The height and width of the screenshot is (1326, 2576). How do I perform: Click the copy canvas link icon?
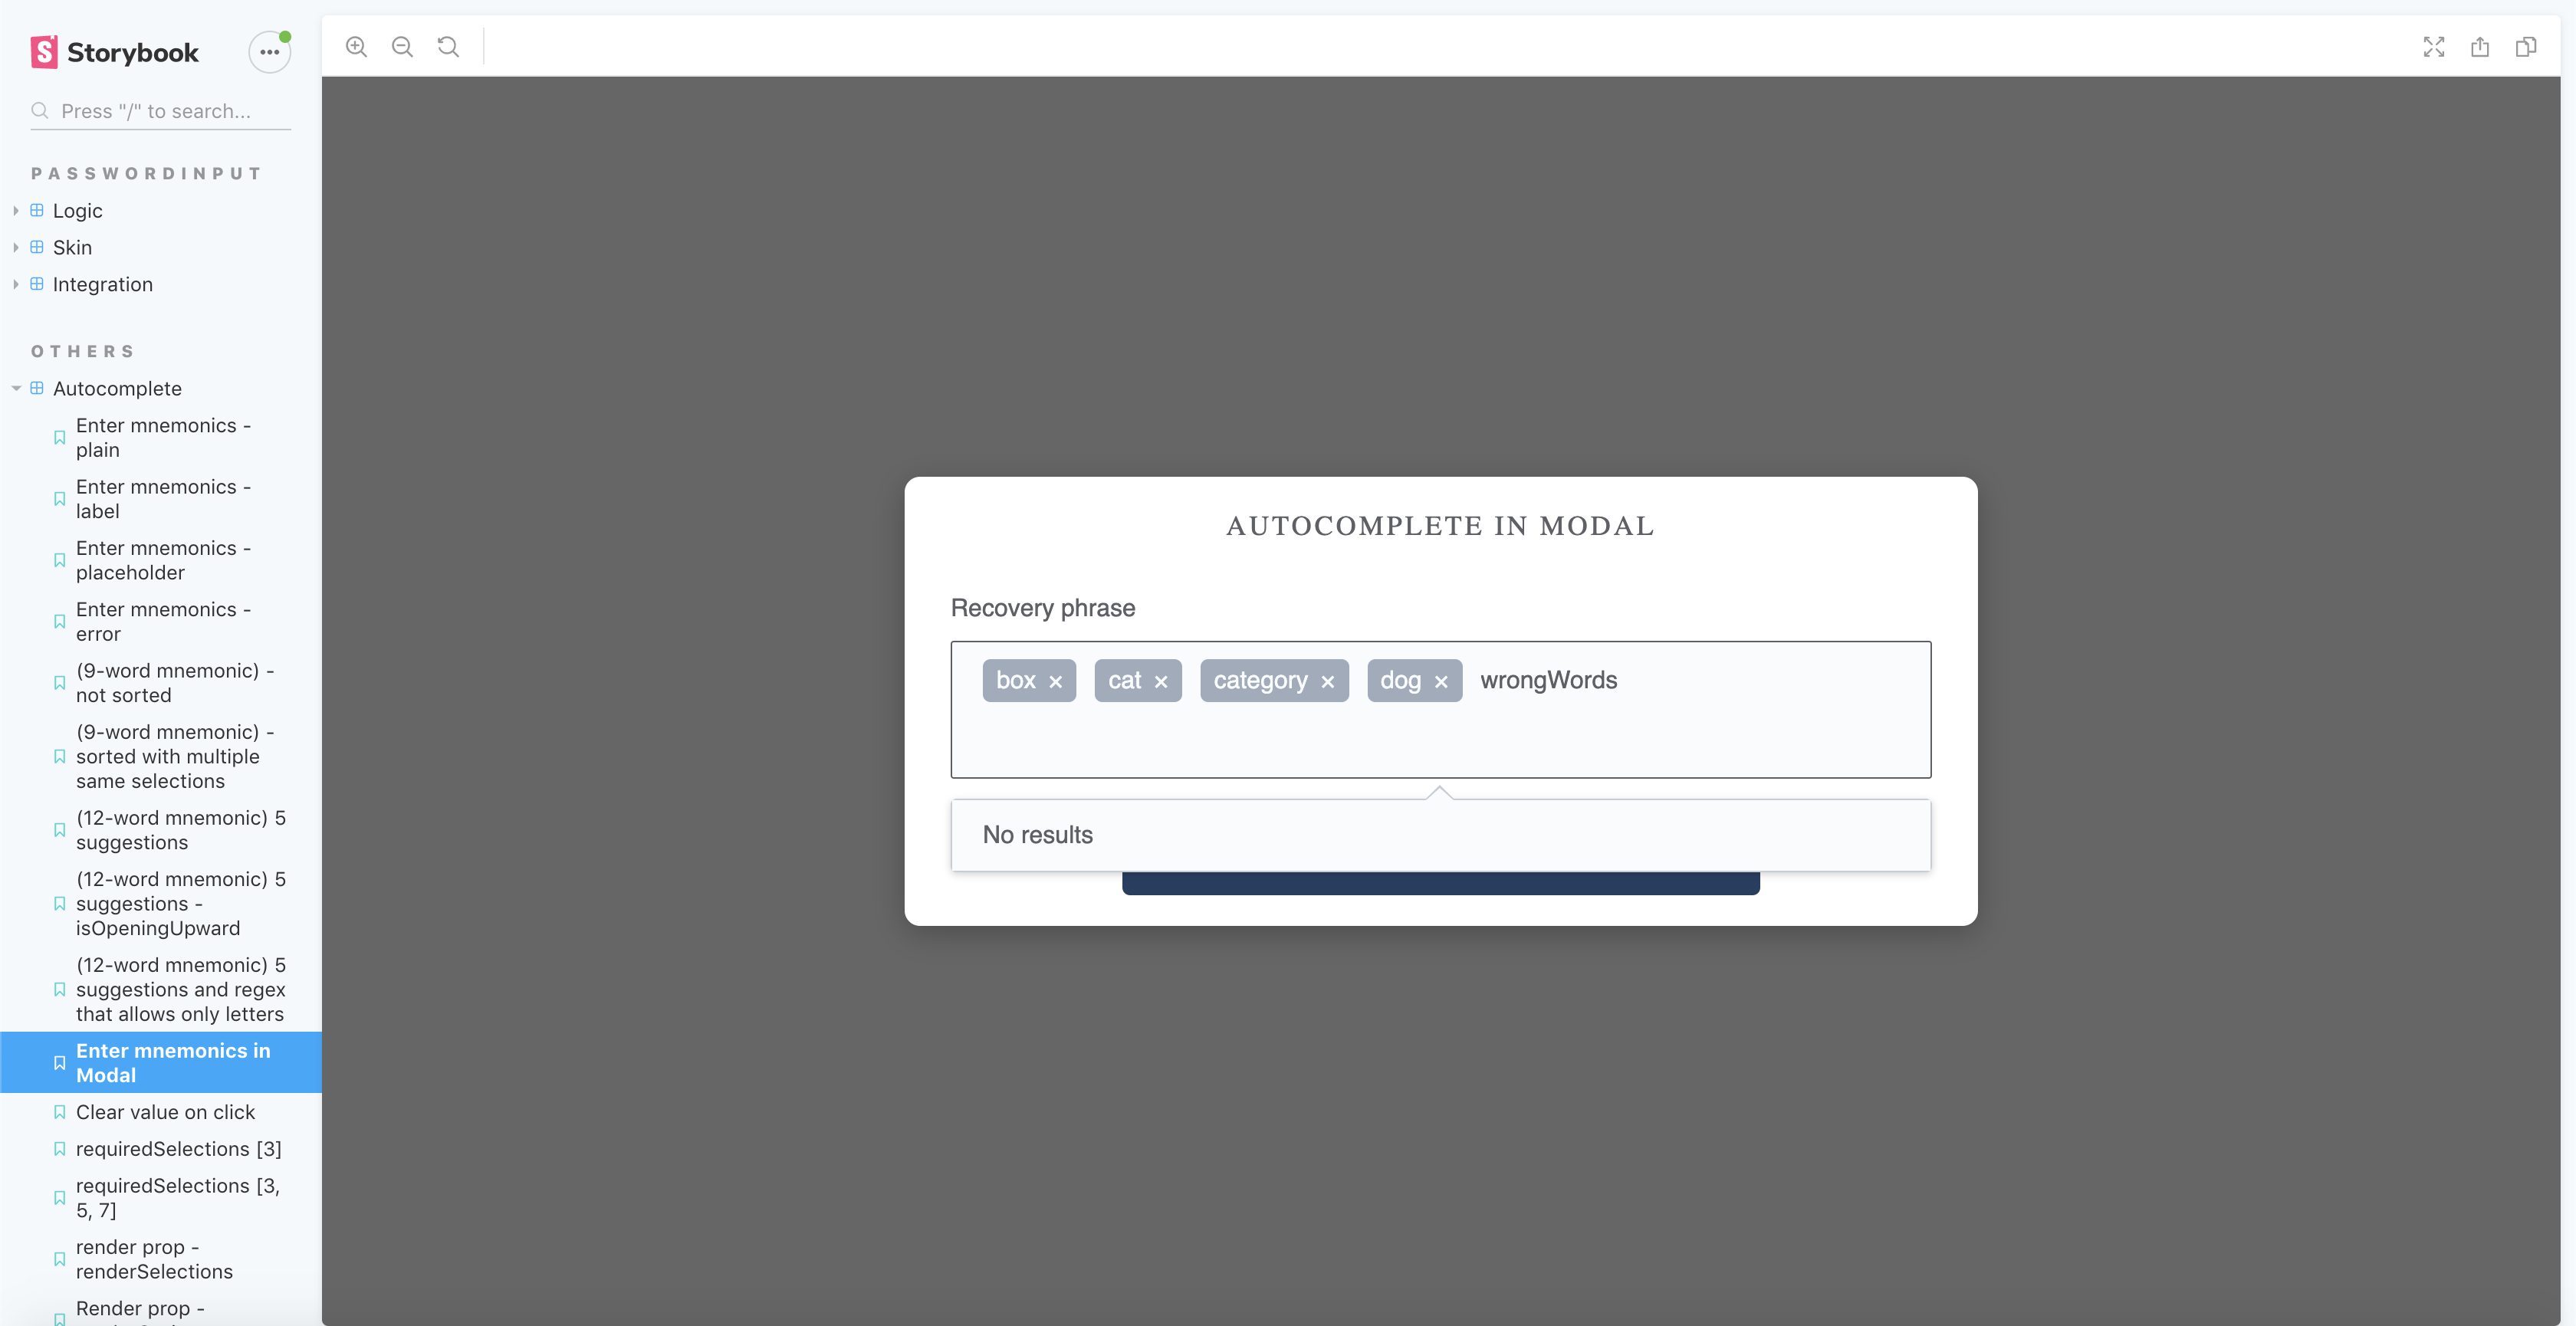(x=2525, y=47)
